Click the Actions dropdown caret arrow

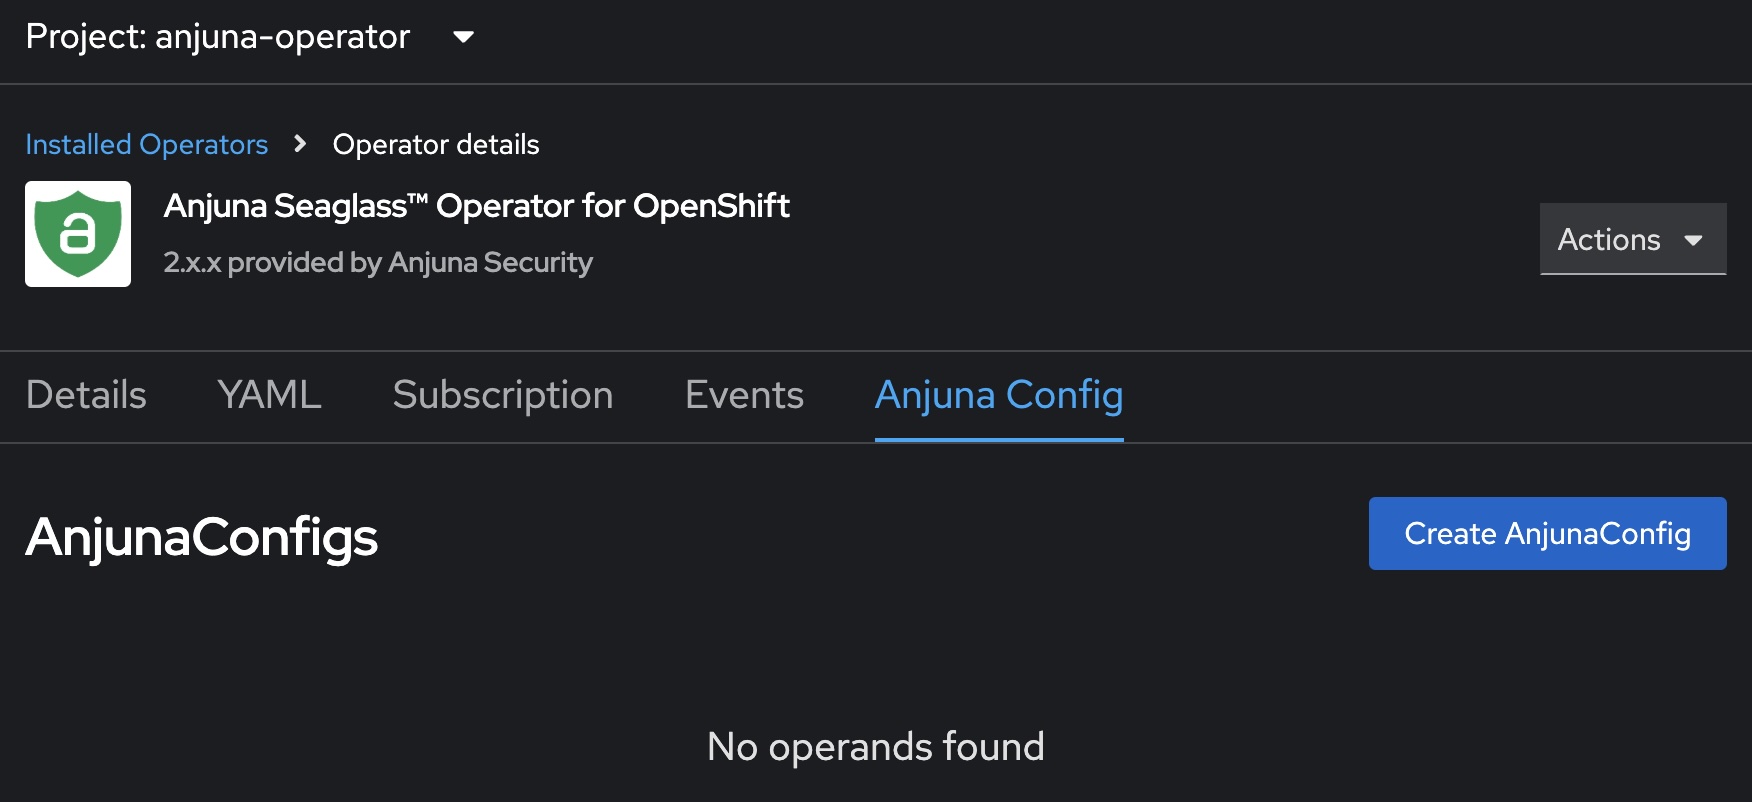click(x=1694, y=240)
